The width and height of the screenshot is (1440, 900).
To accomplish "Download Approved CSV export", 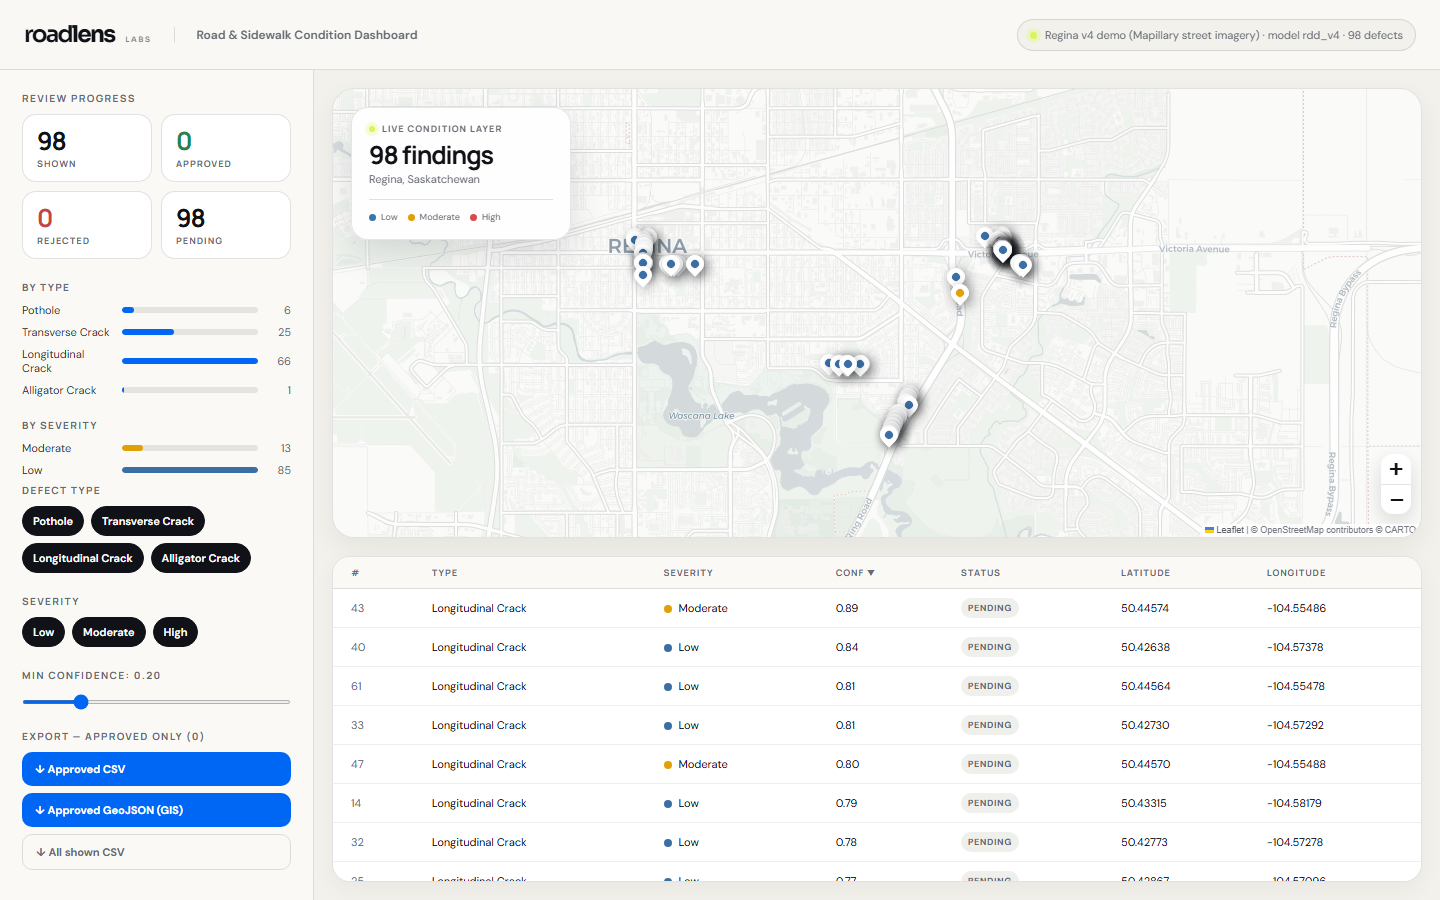I will tap(156, 769).
